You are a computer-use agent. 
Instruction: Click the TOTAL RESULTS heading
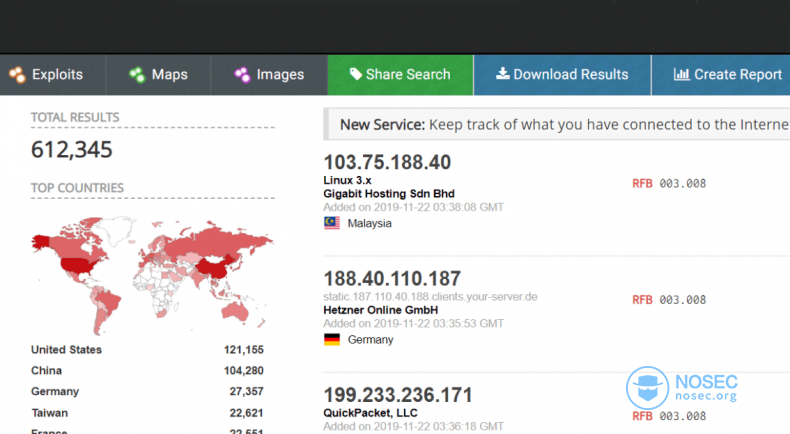[75, 117]
